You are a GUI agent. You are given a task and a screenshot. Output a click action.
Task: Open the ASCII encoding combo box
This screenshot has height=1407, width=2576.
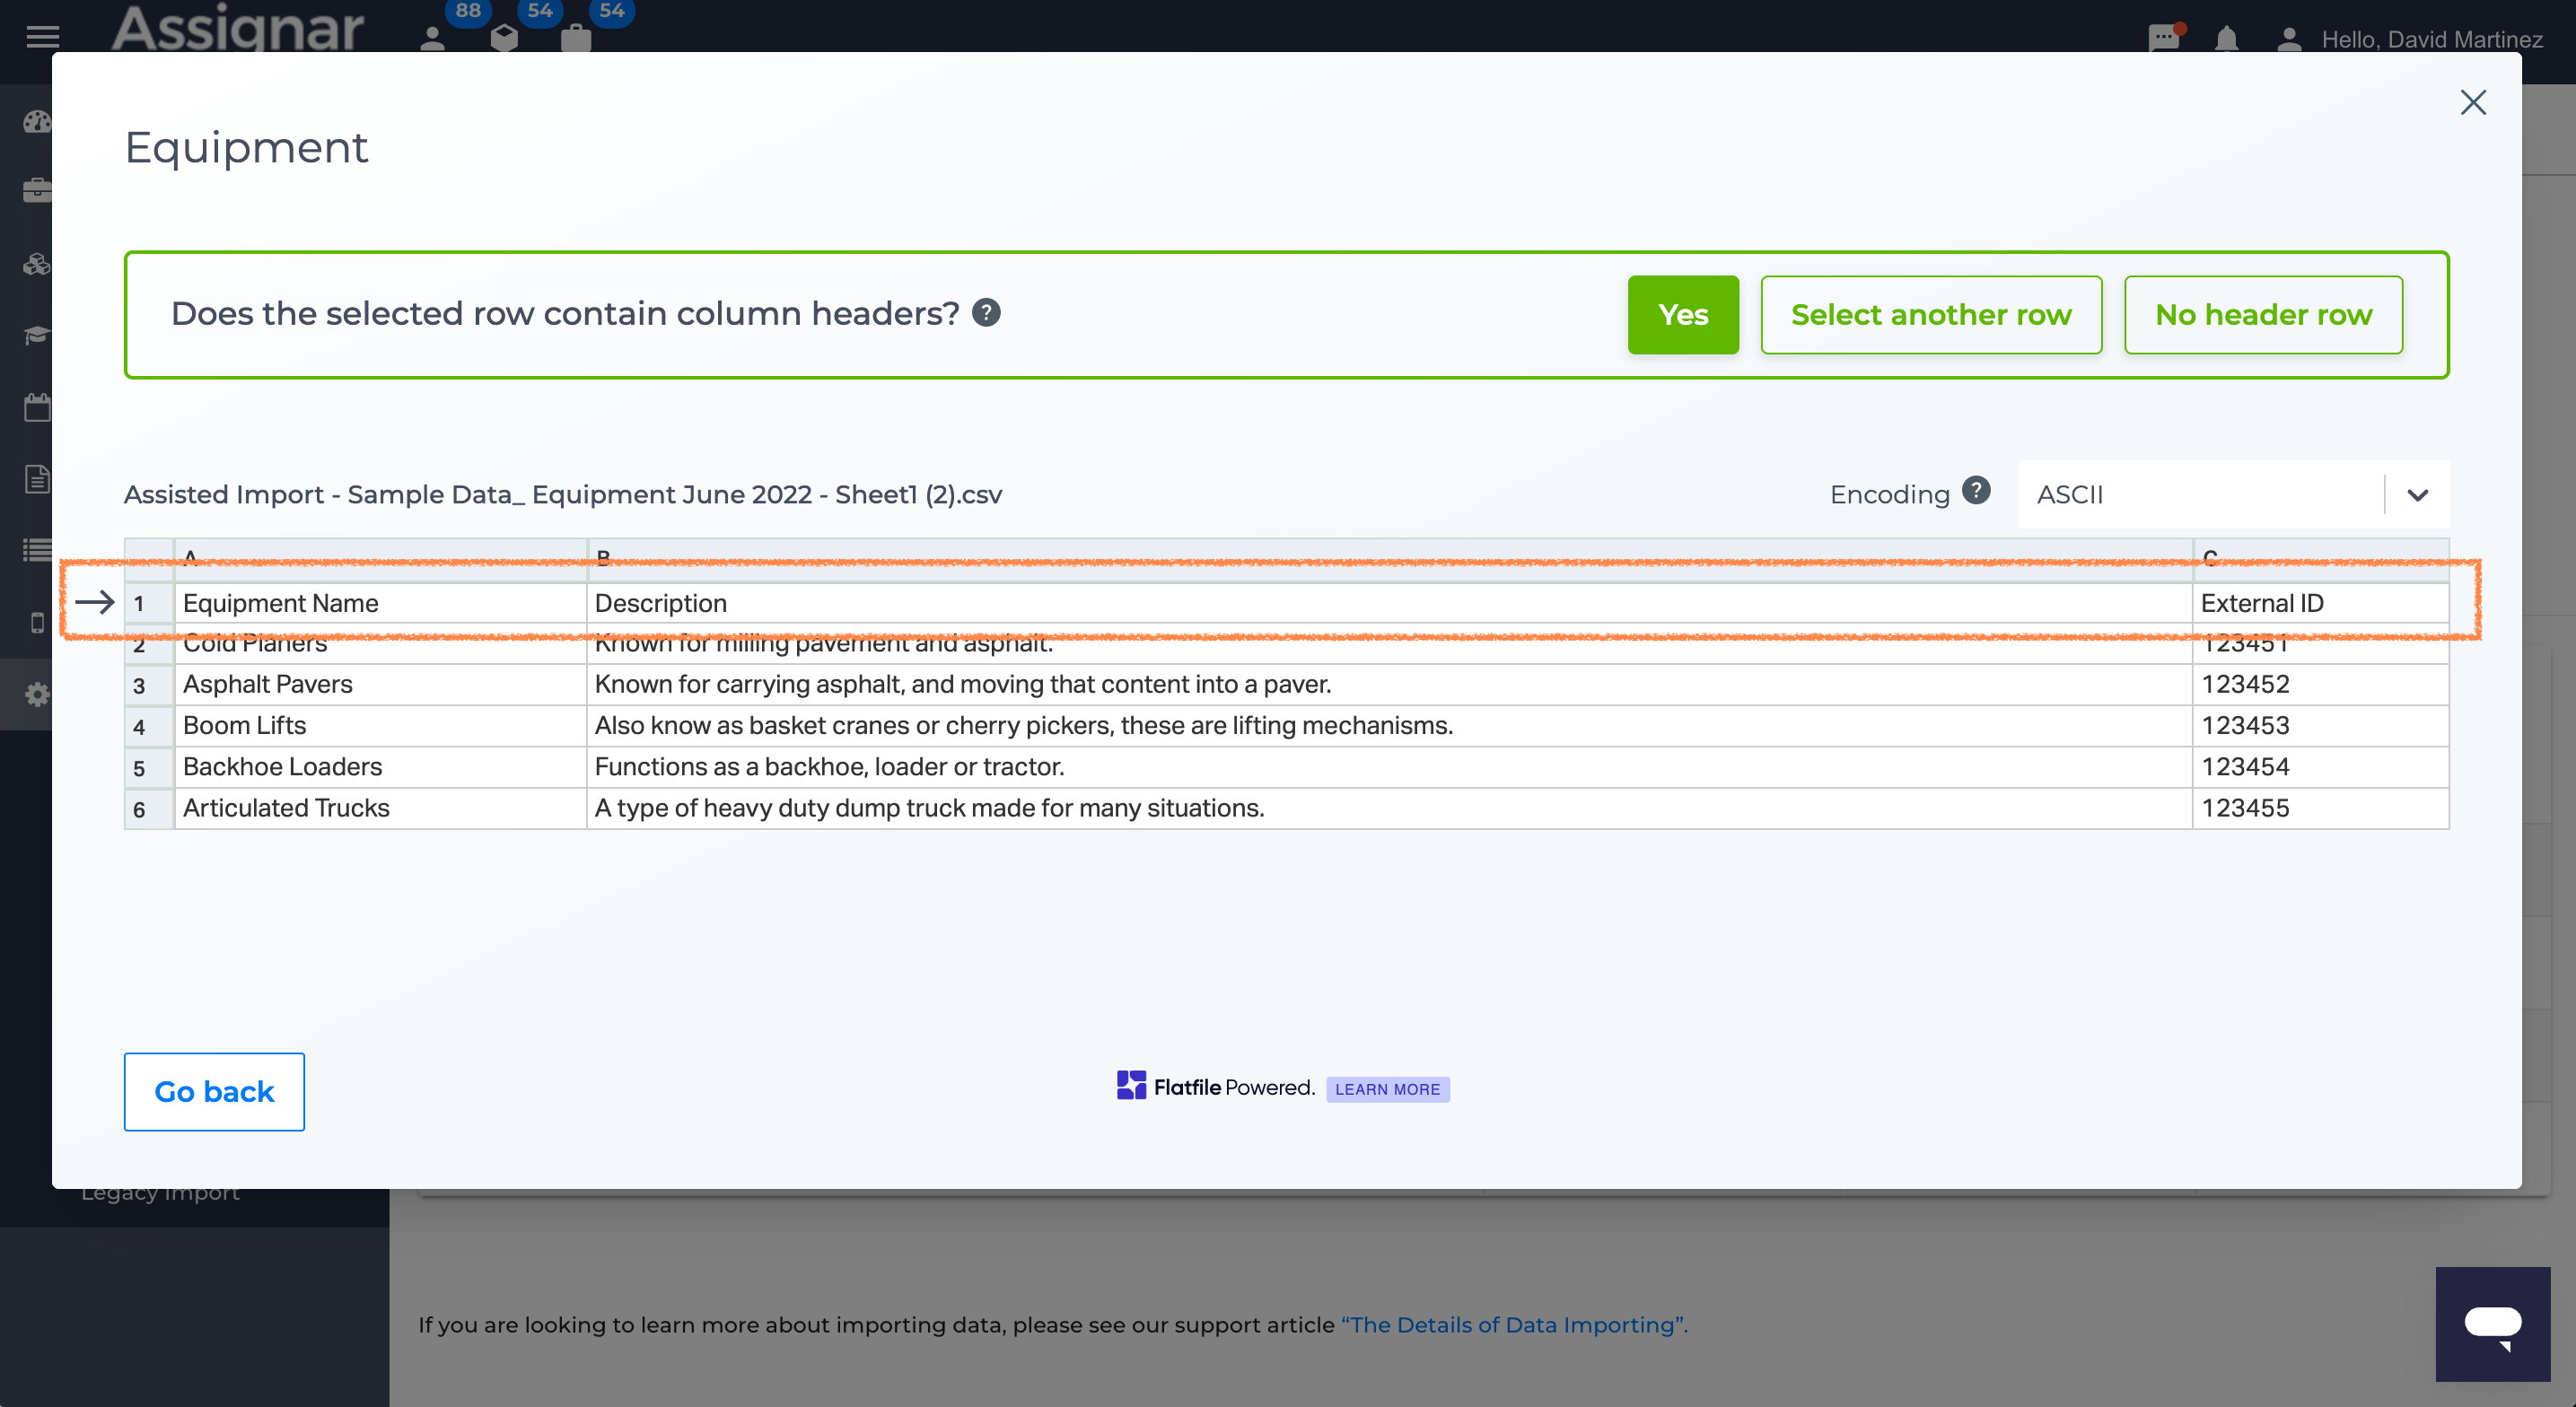(x=2234, y=494)
